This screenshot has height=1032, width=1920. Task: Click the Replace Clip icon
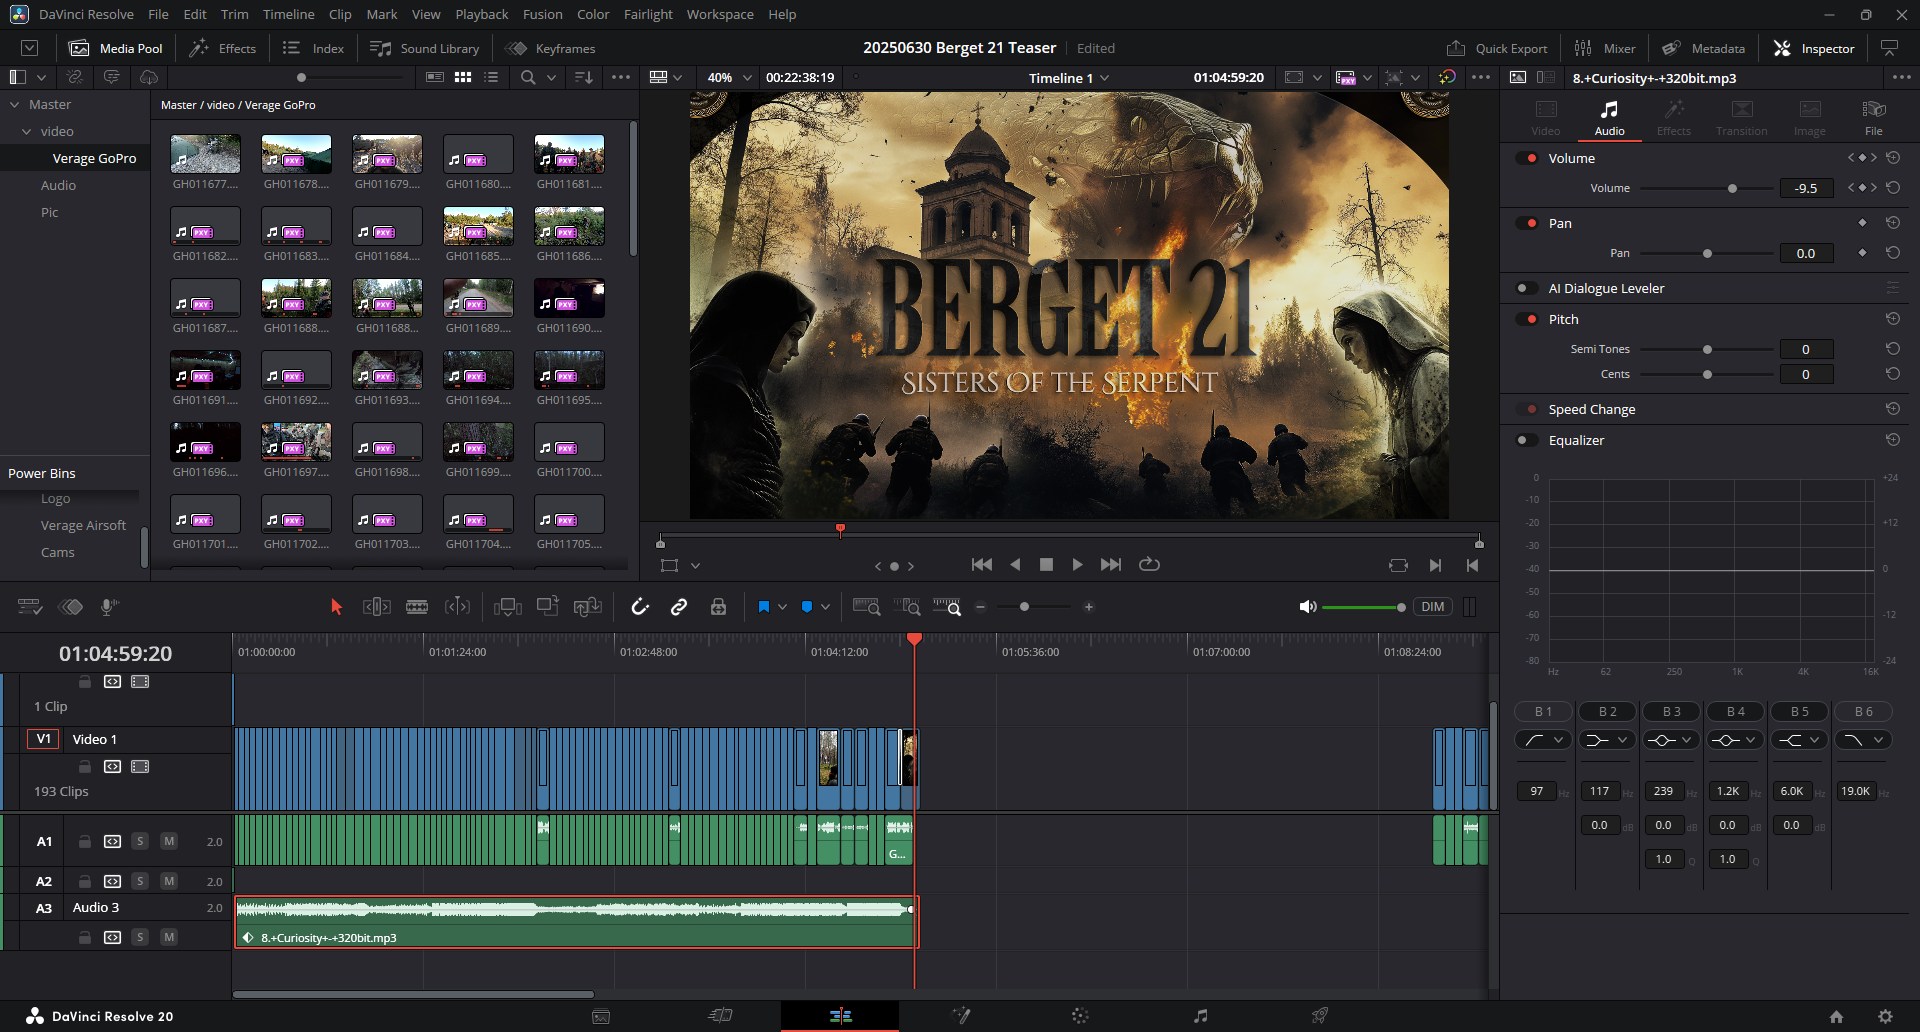[587, 607]
